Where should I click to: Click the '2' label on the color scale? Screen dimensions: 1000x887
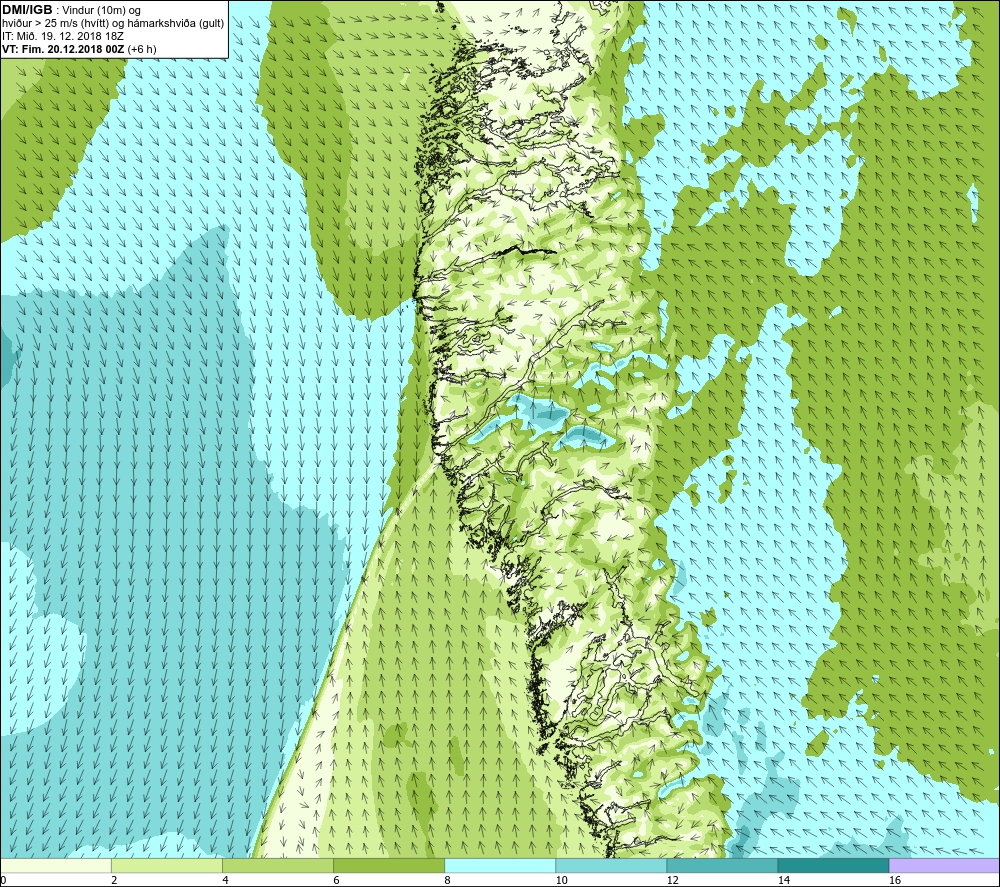point(114,881)
